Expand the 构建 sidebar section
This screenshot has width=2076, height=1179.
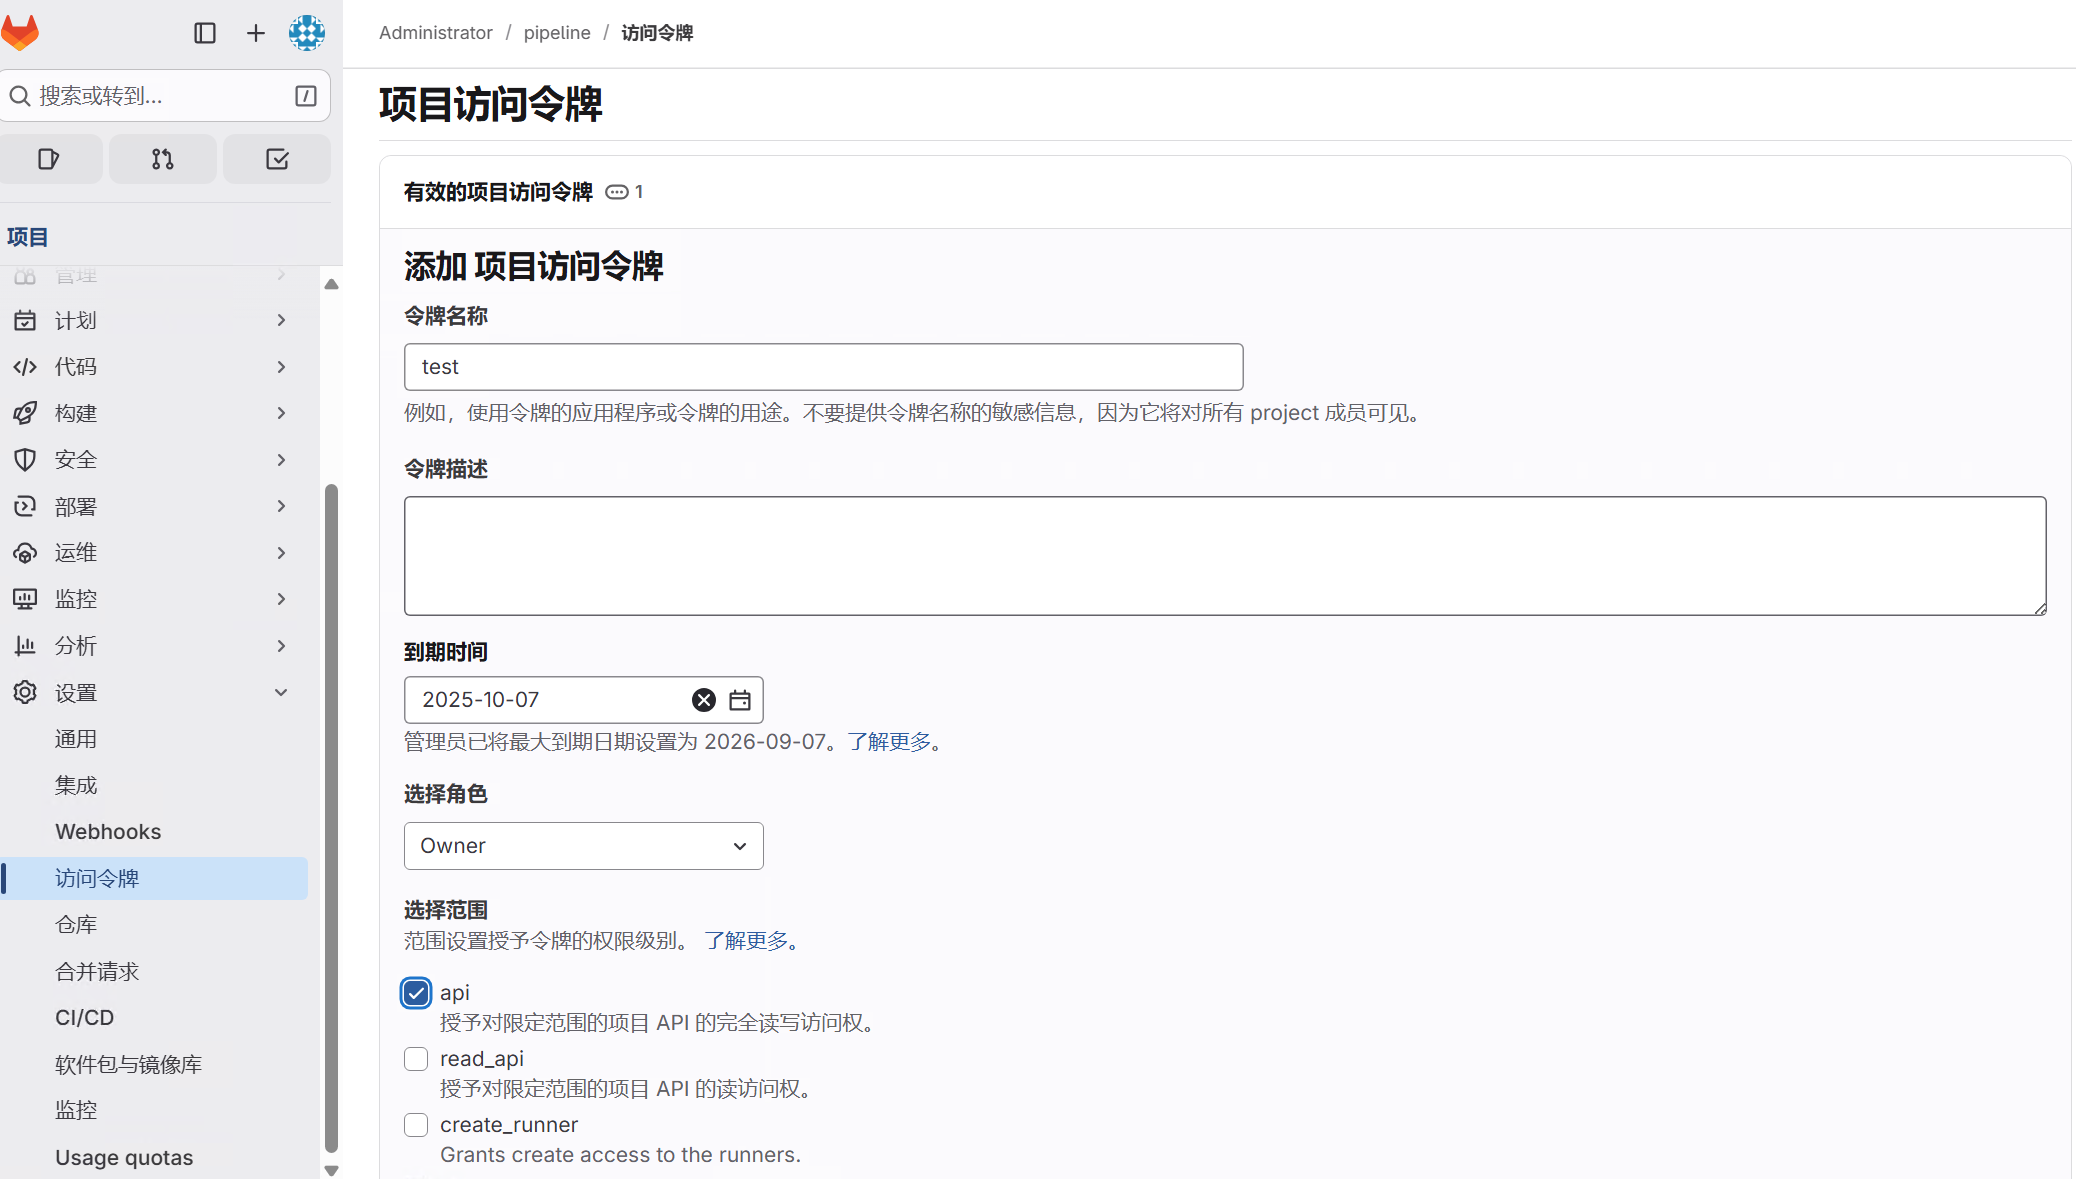point(150,413)
